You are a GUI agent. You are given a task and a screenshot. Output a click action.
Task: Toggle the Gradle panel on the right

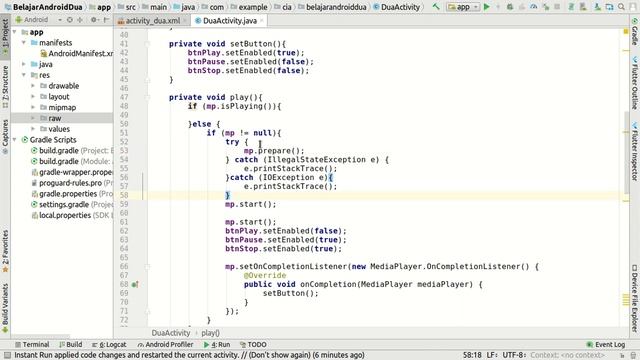pyautogui.click(x=635, y=32)
